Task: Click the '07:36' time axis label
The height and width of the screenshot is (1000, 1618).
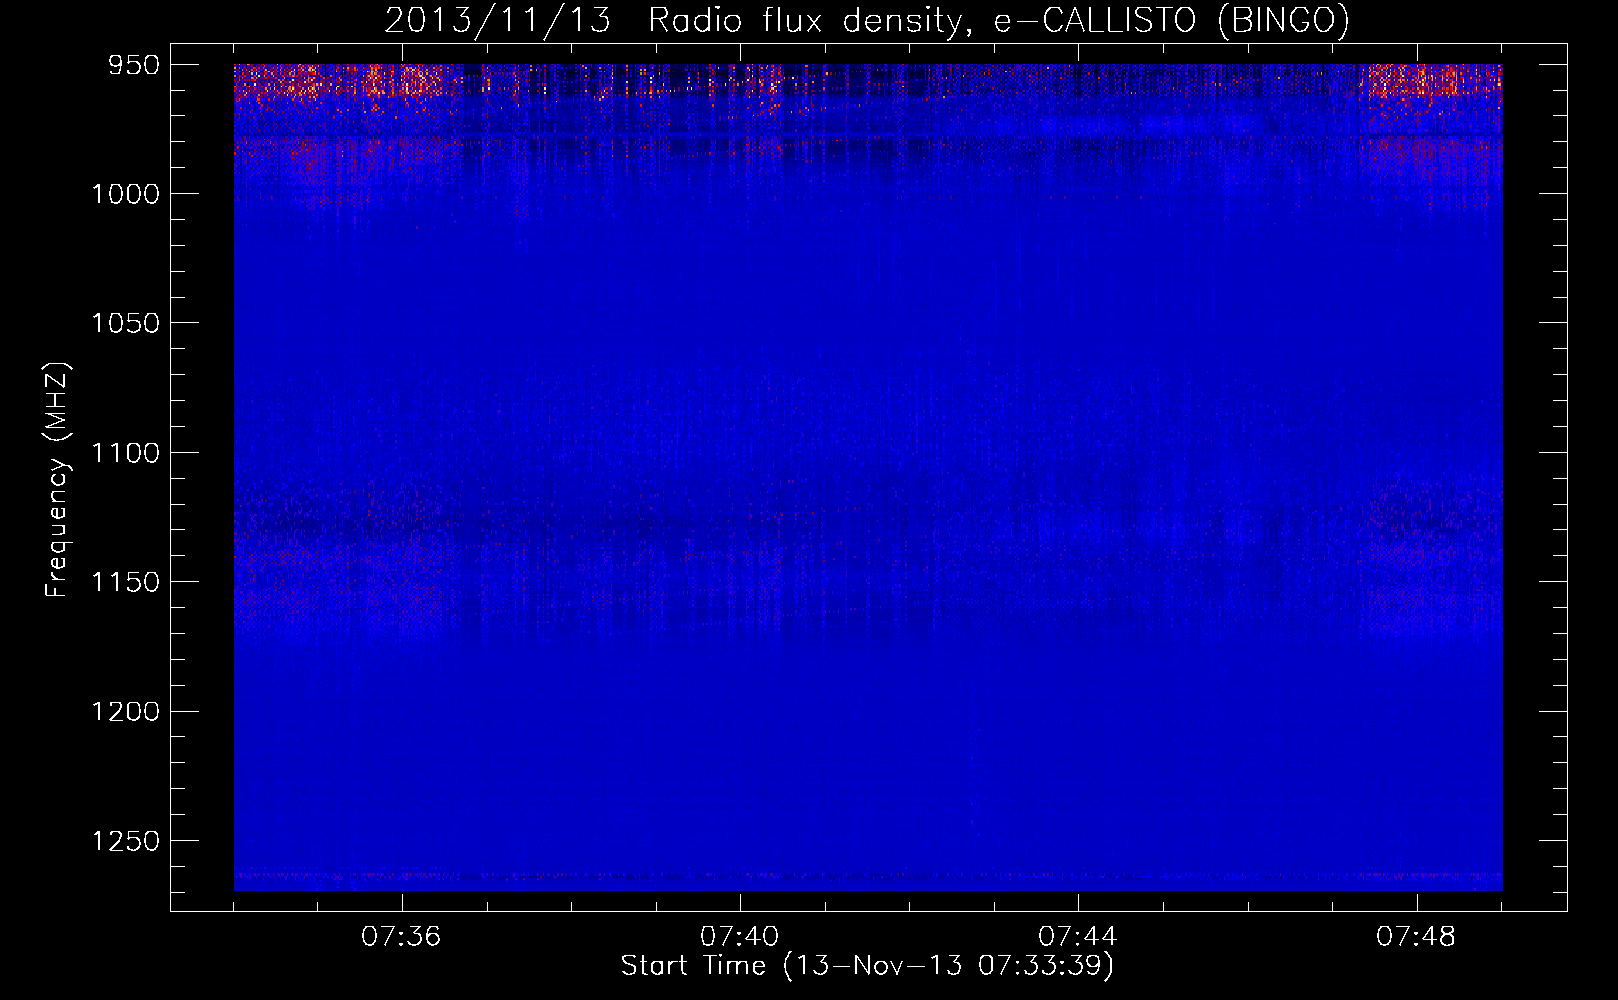Action: 402,937
